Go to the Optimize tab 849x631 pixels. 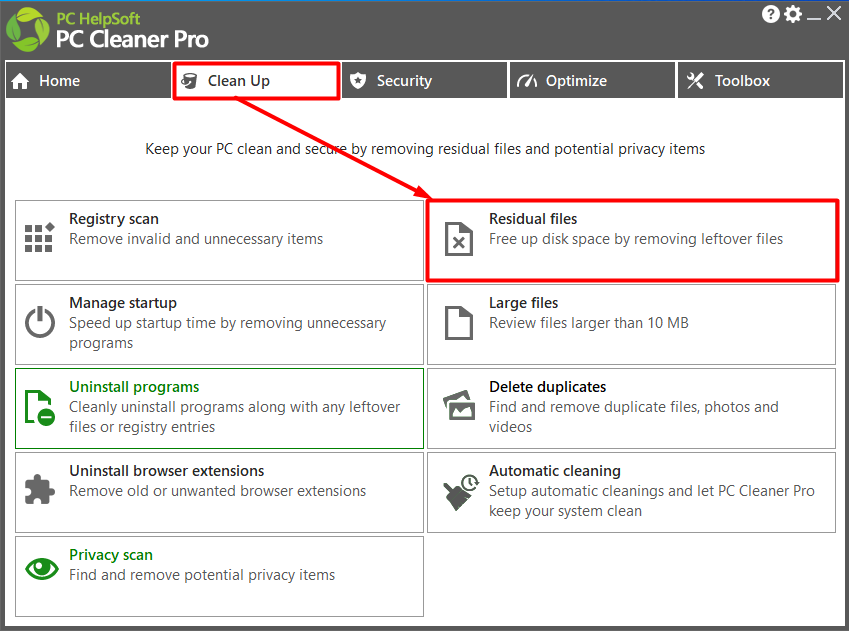(x=592, y=81)
